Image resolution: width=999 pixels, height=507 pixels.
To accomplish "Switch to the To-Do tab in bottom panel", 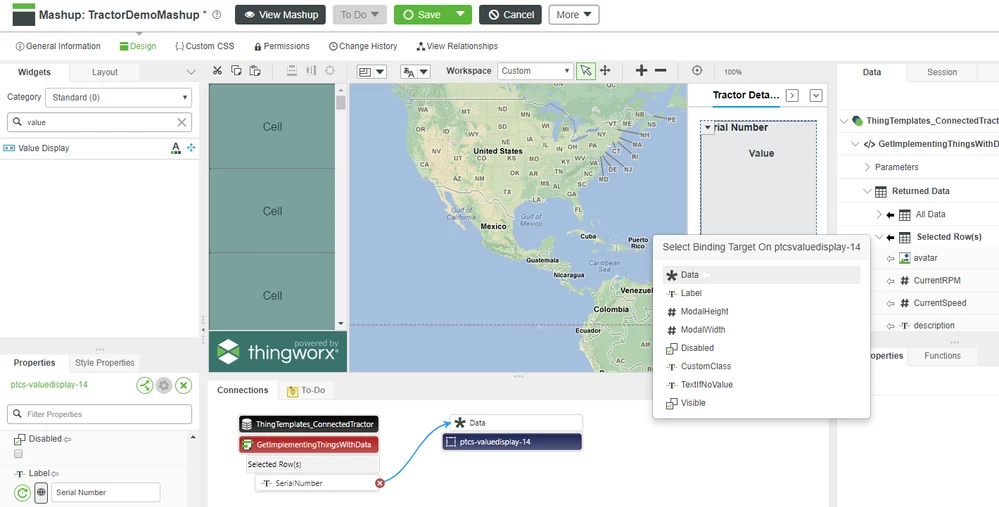I will coord(306,390).
